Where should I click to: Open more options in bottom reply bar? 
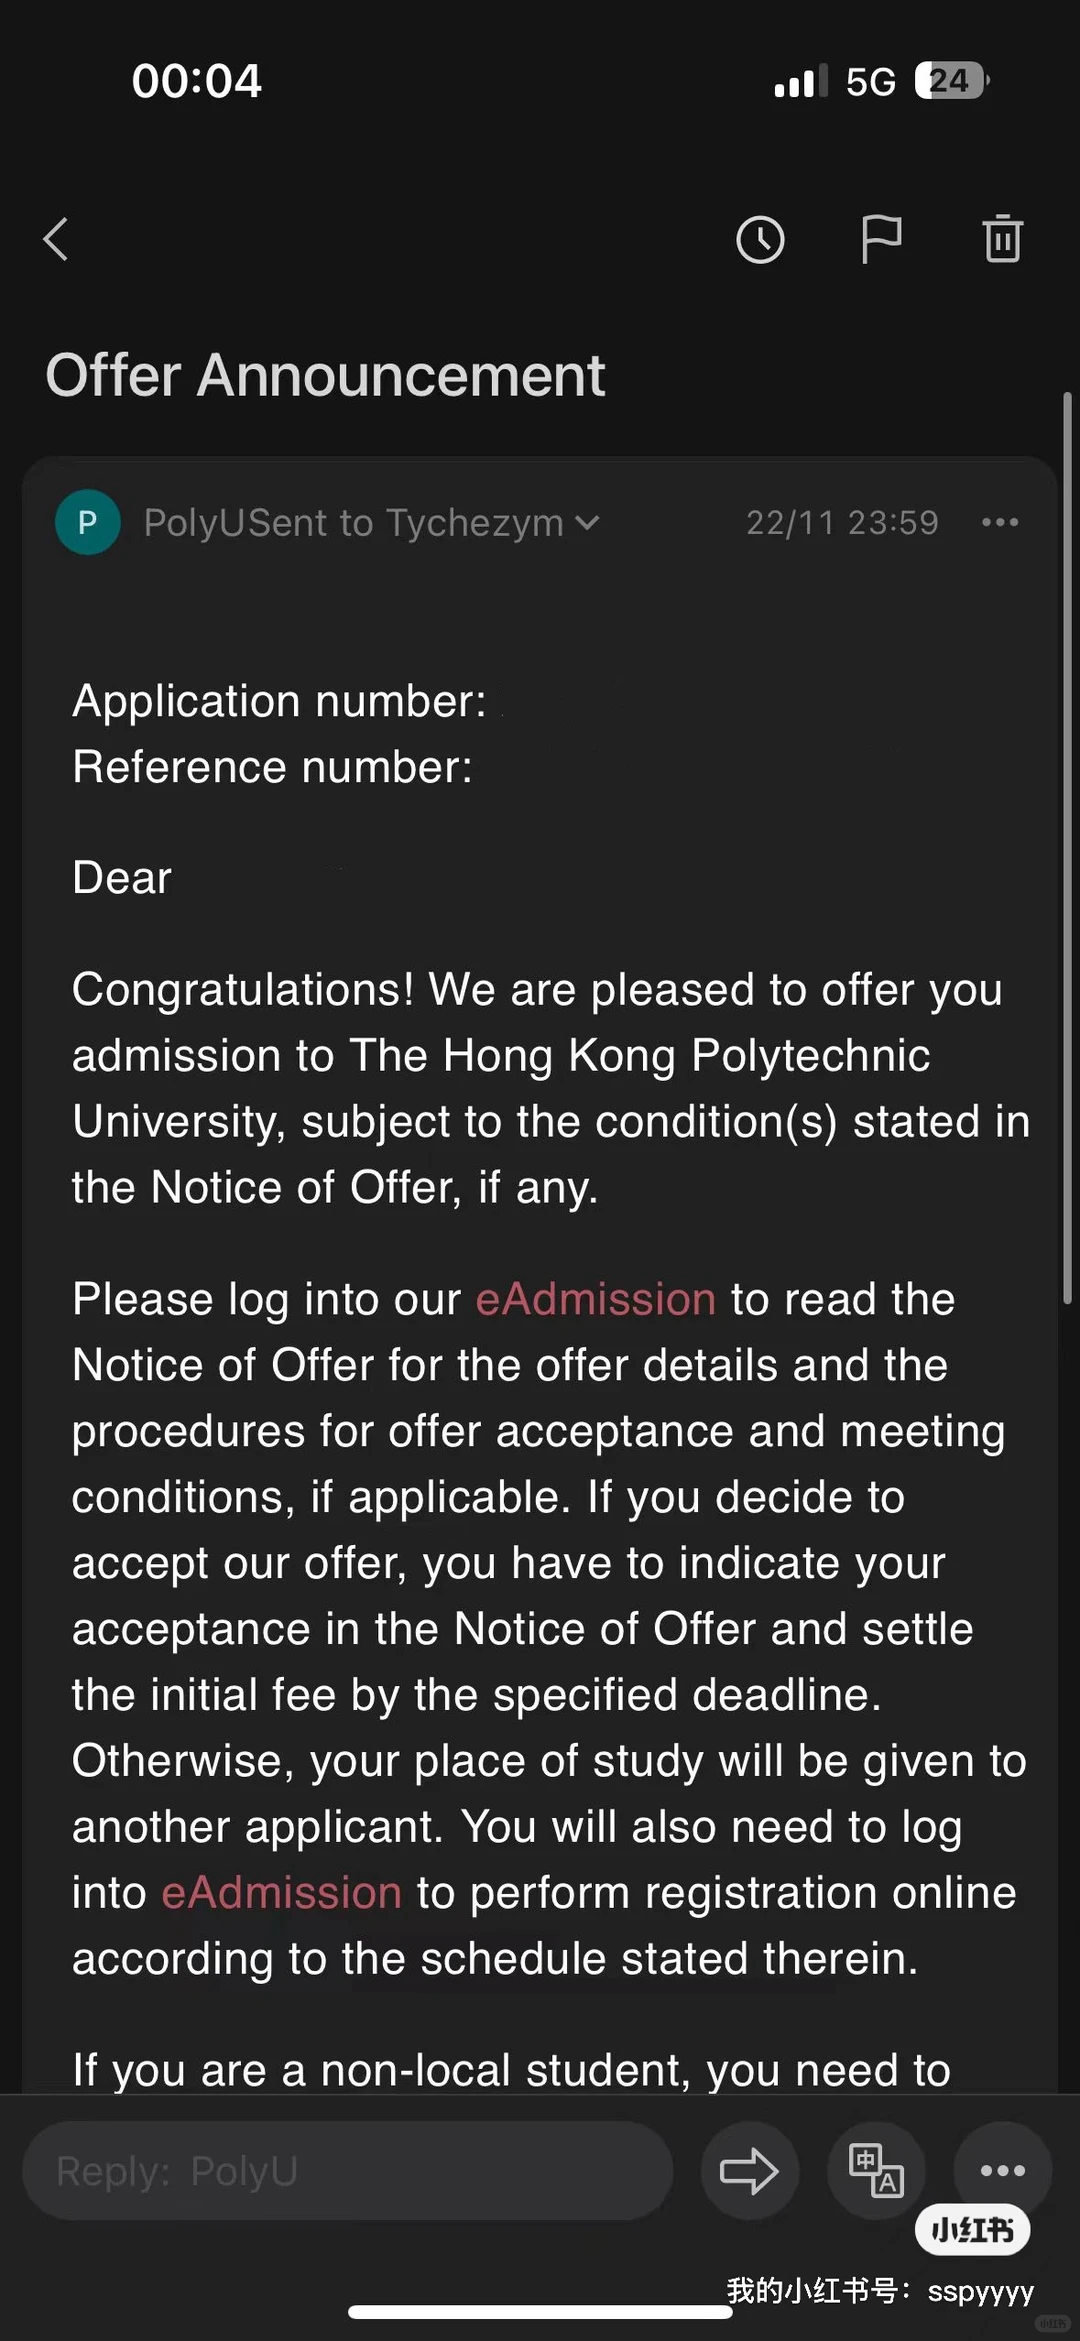tap(1003, 2169)
